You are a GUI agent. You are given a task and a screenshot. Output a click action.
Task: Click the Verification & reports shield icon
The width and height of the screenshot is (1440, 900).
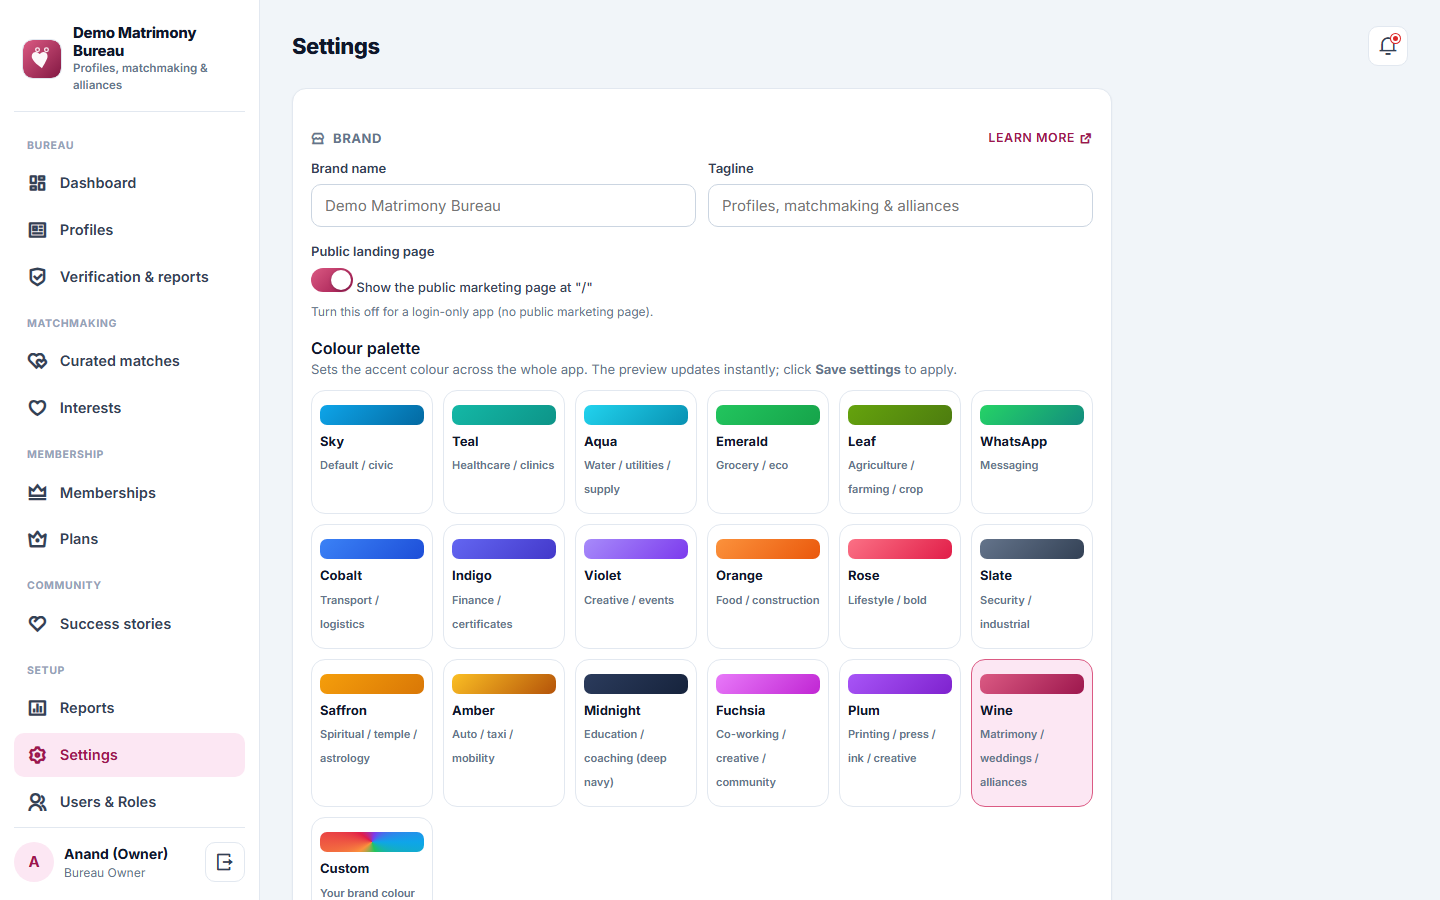[x=38, y=277]
